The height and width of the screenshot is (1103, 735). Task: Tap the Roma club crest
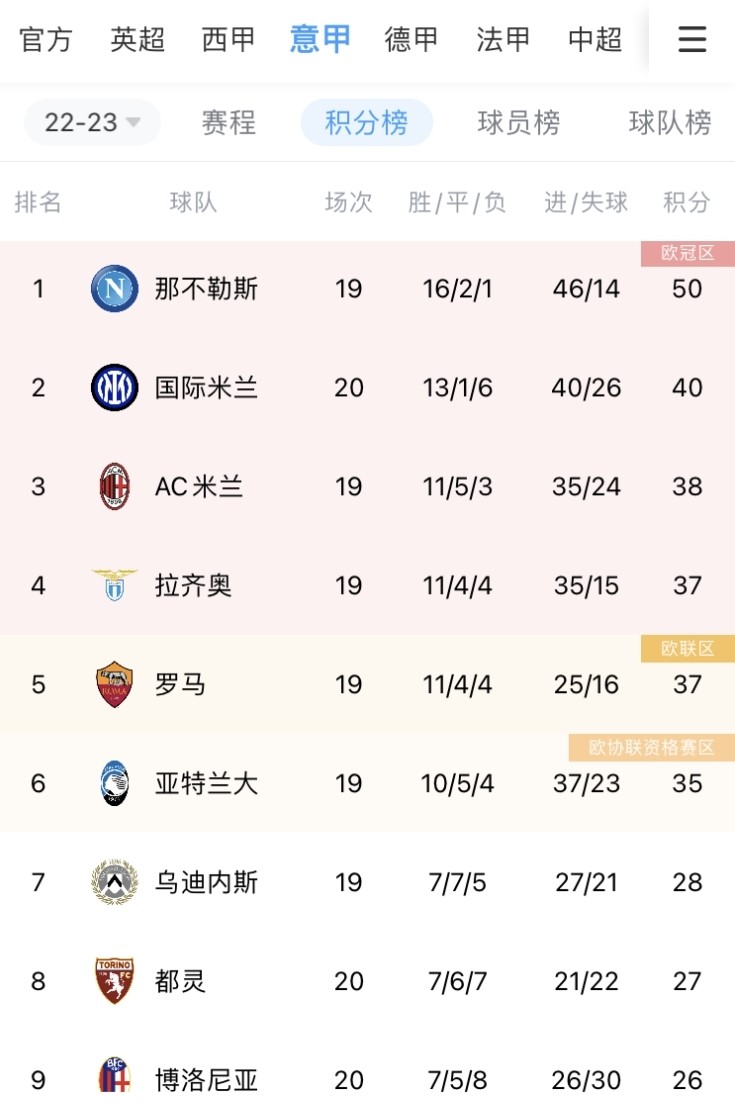(115, 685)
